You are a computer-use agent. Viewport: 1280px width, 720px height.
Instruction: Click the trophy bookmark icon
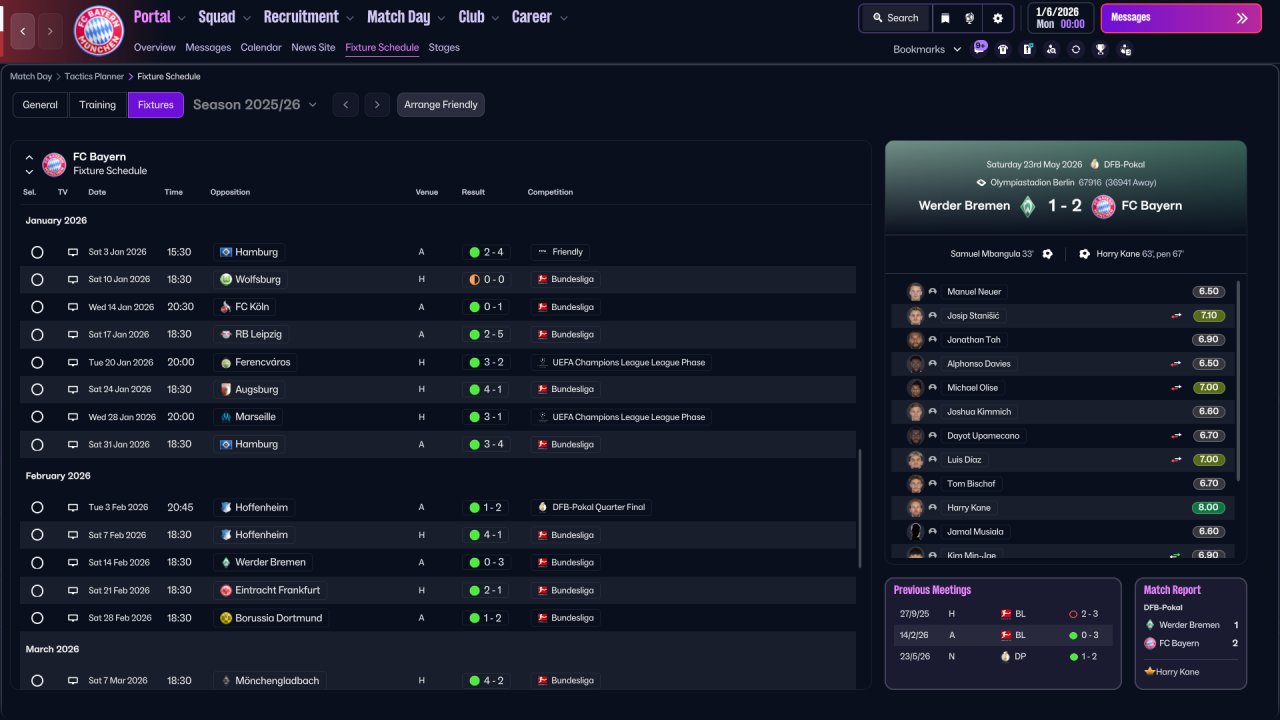(1100, 49)
